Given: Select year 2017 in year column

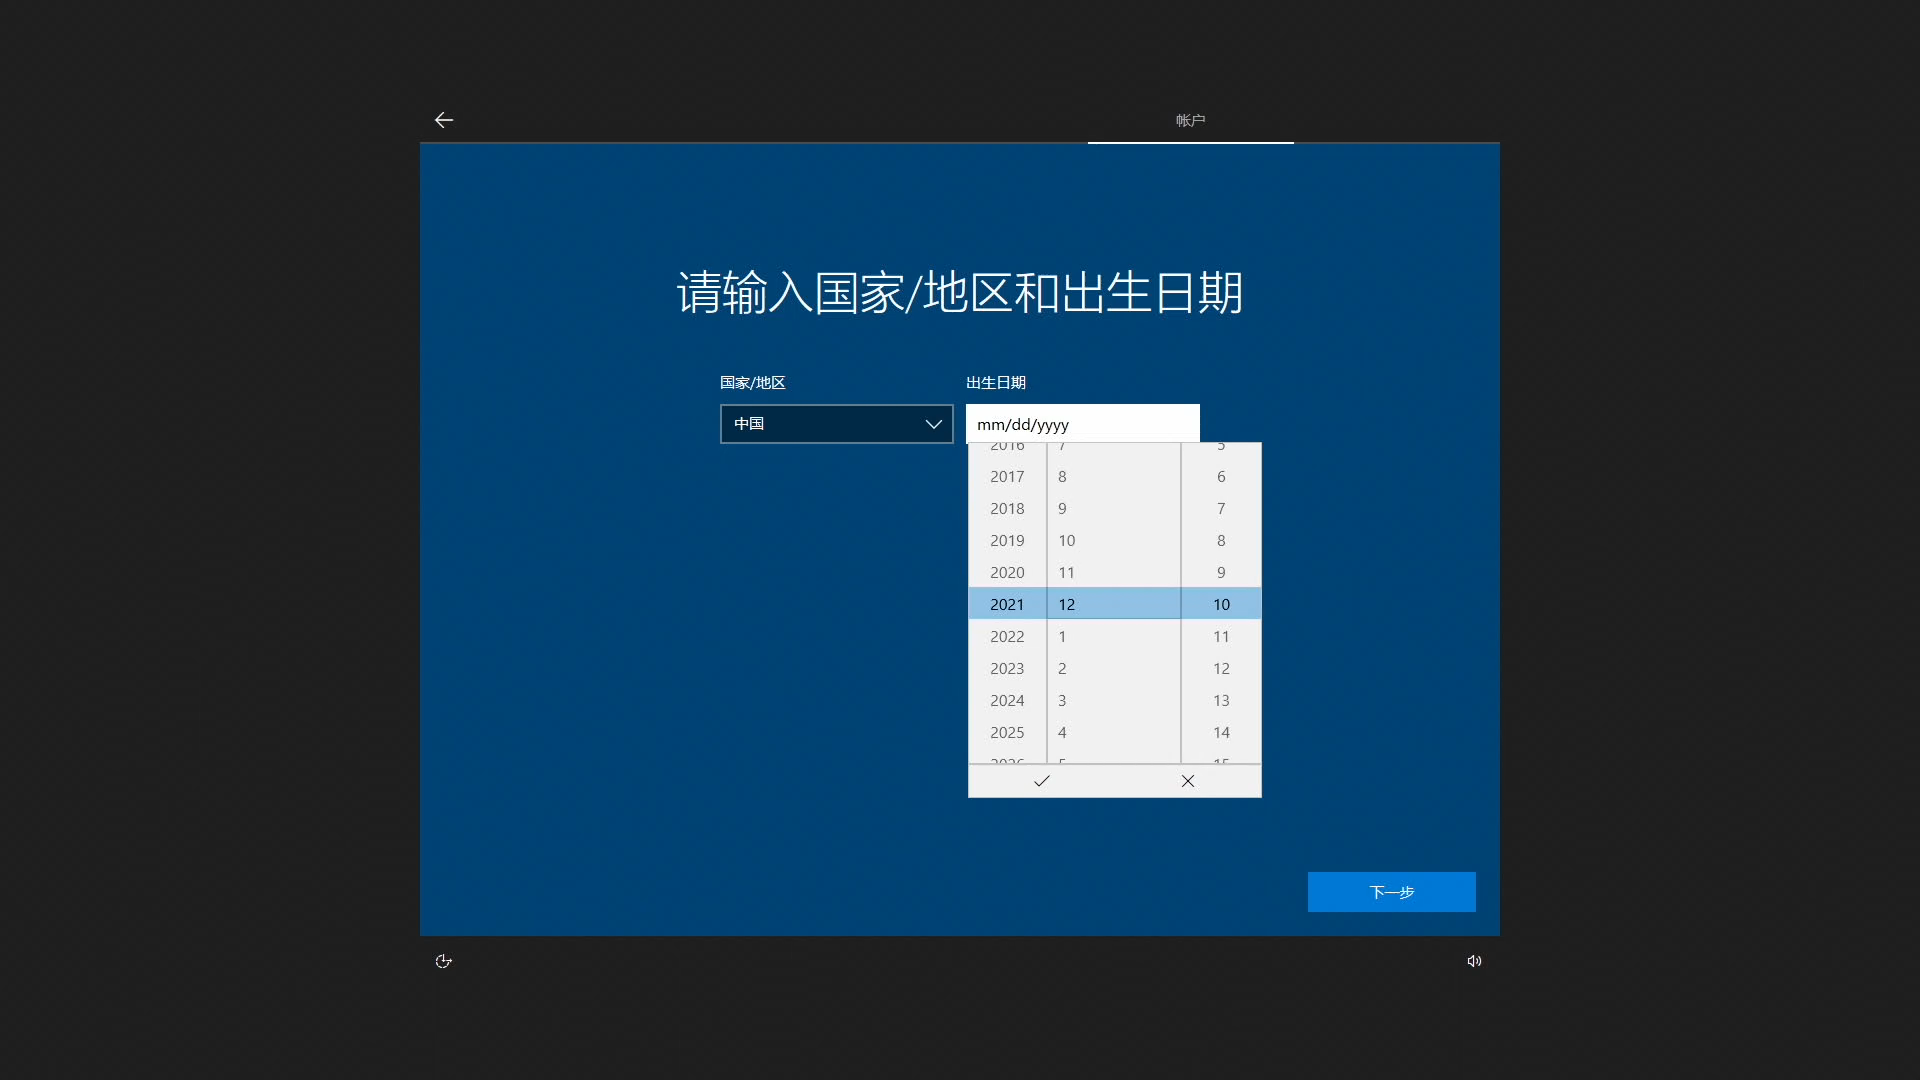Looking at the screenshot, I should pos(1007,476).
